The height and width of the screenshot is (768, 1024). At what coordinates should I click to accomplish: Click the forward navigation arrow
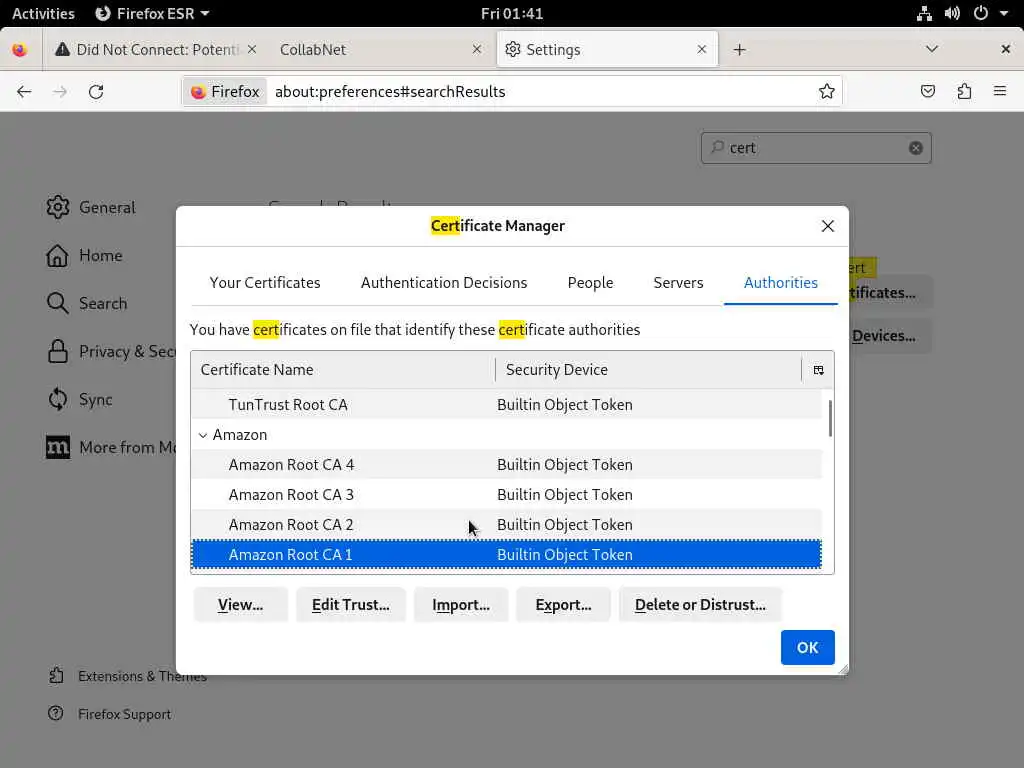point(60,91)
